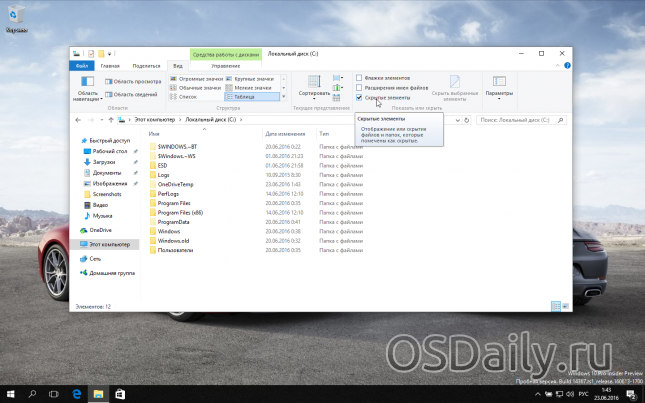Select the Windows.old folder
The height and width of the screenshot is (403, 645).
(x=173, y=240)
